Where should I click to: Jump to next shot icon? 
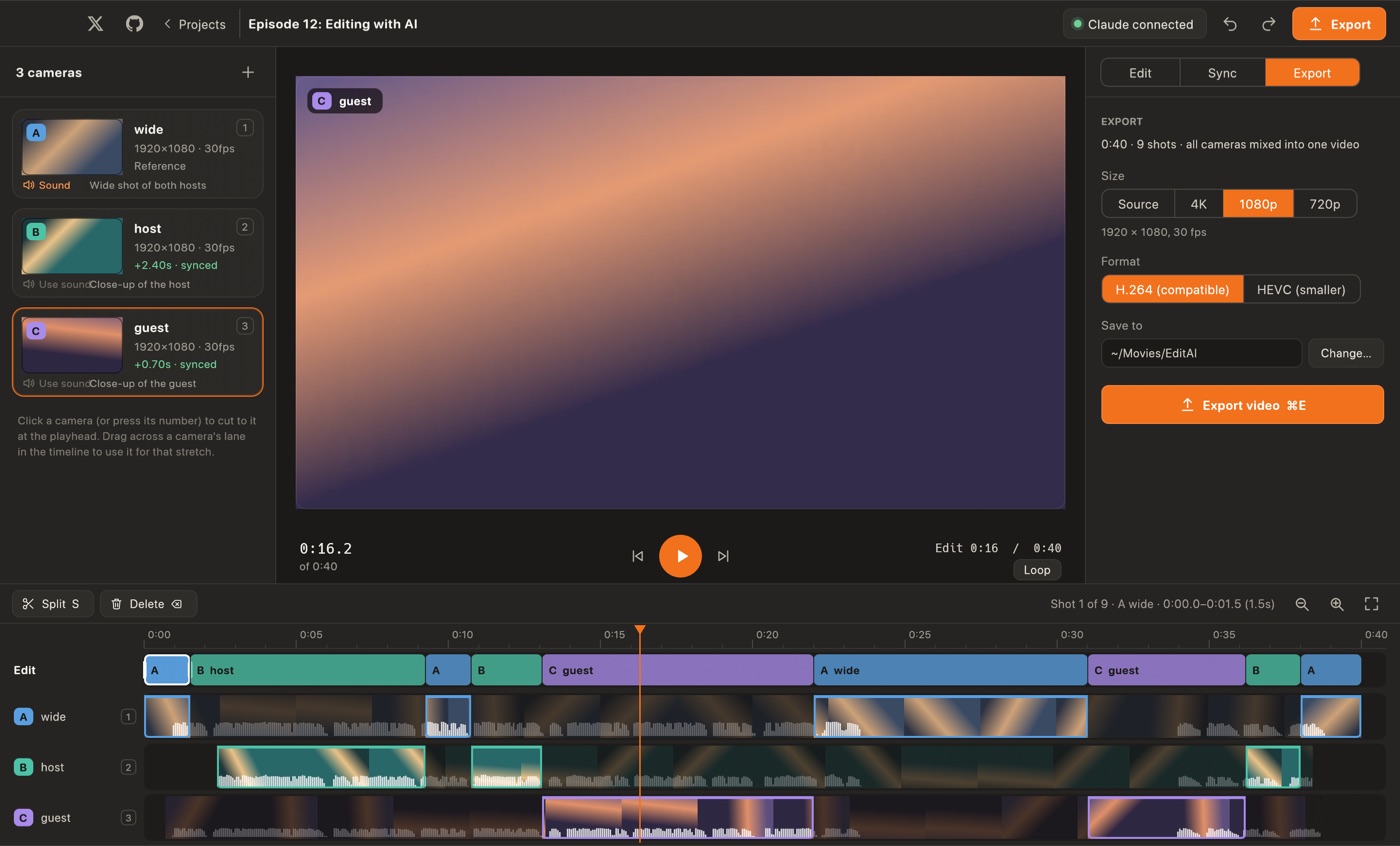723,556
